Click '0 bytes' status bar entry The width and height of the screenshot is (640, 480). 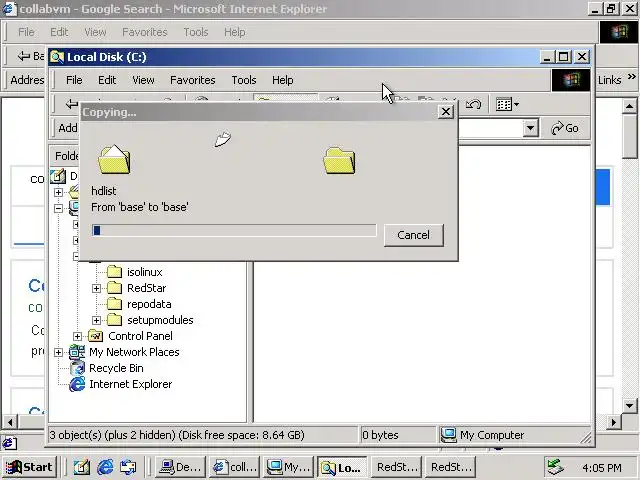[380, 435]
